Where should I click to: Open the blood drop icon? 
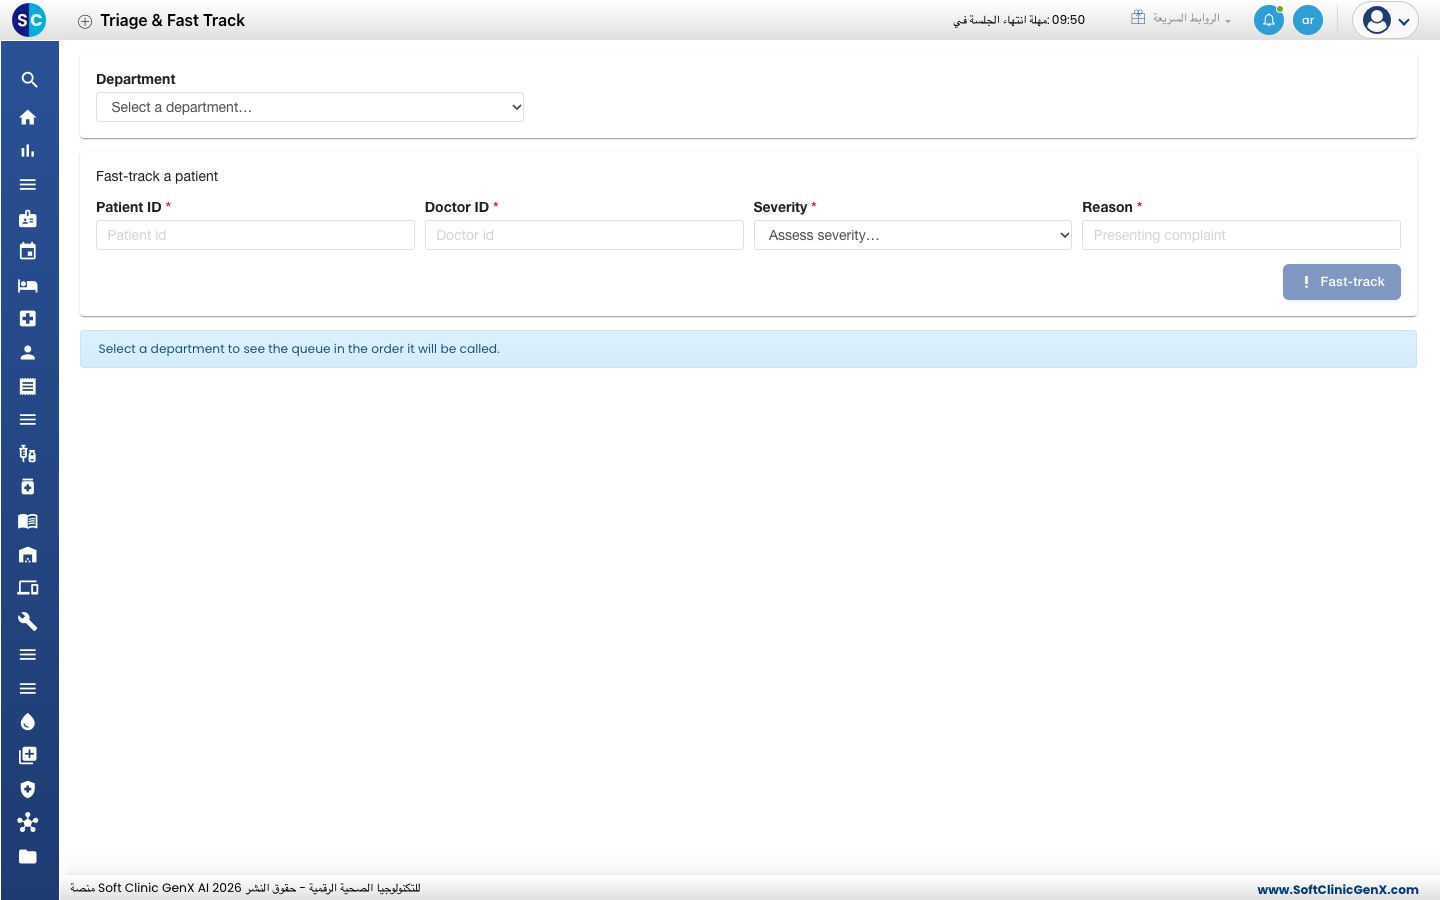28,722
